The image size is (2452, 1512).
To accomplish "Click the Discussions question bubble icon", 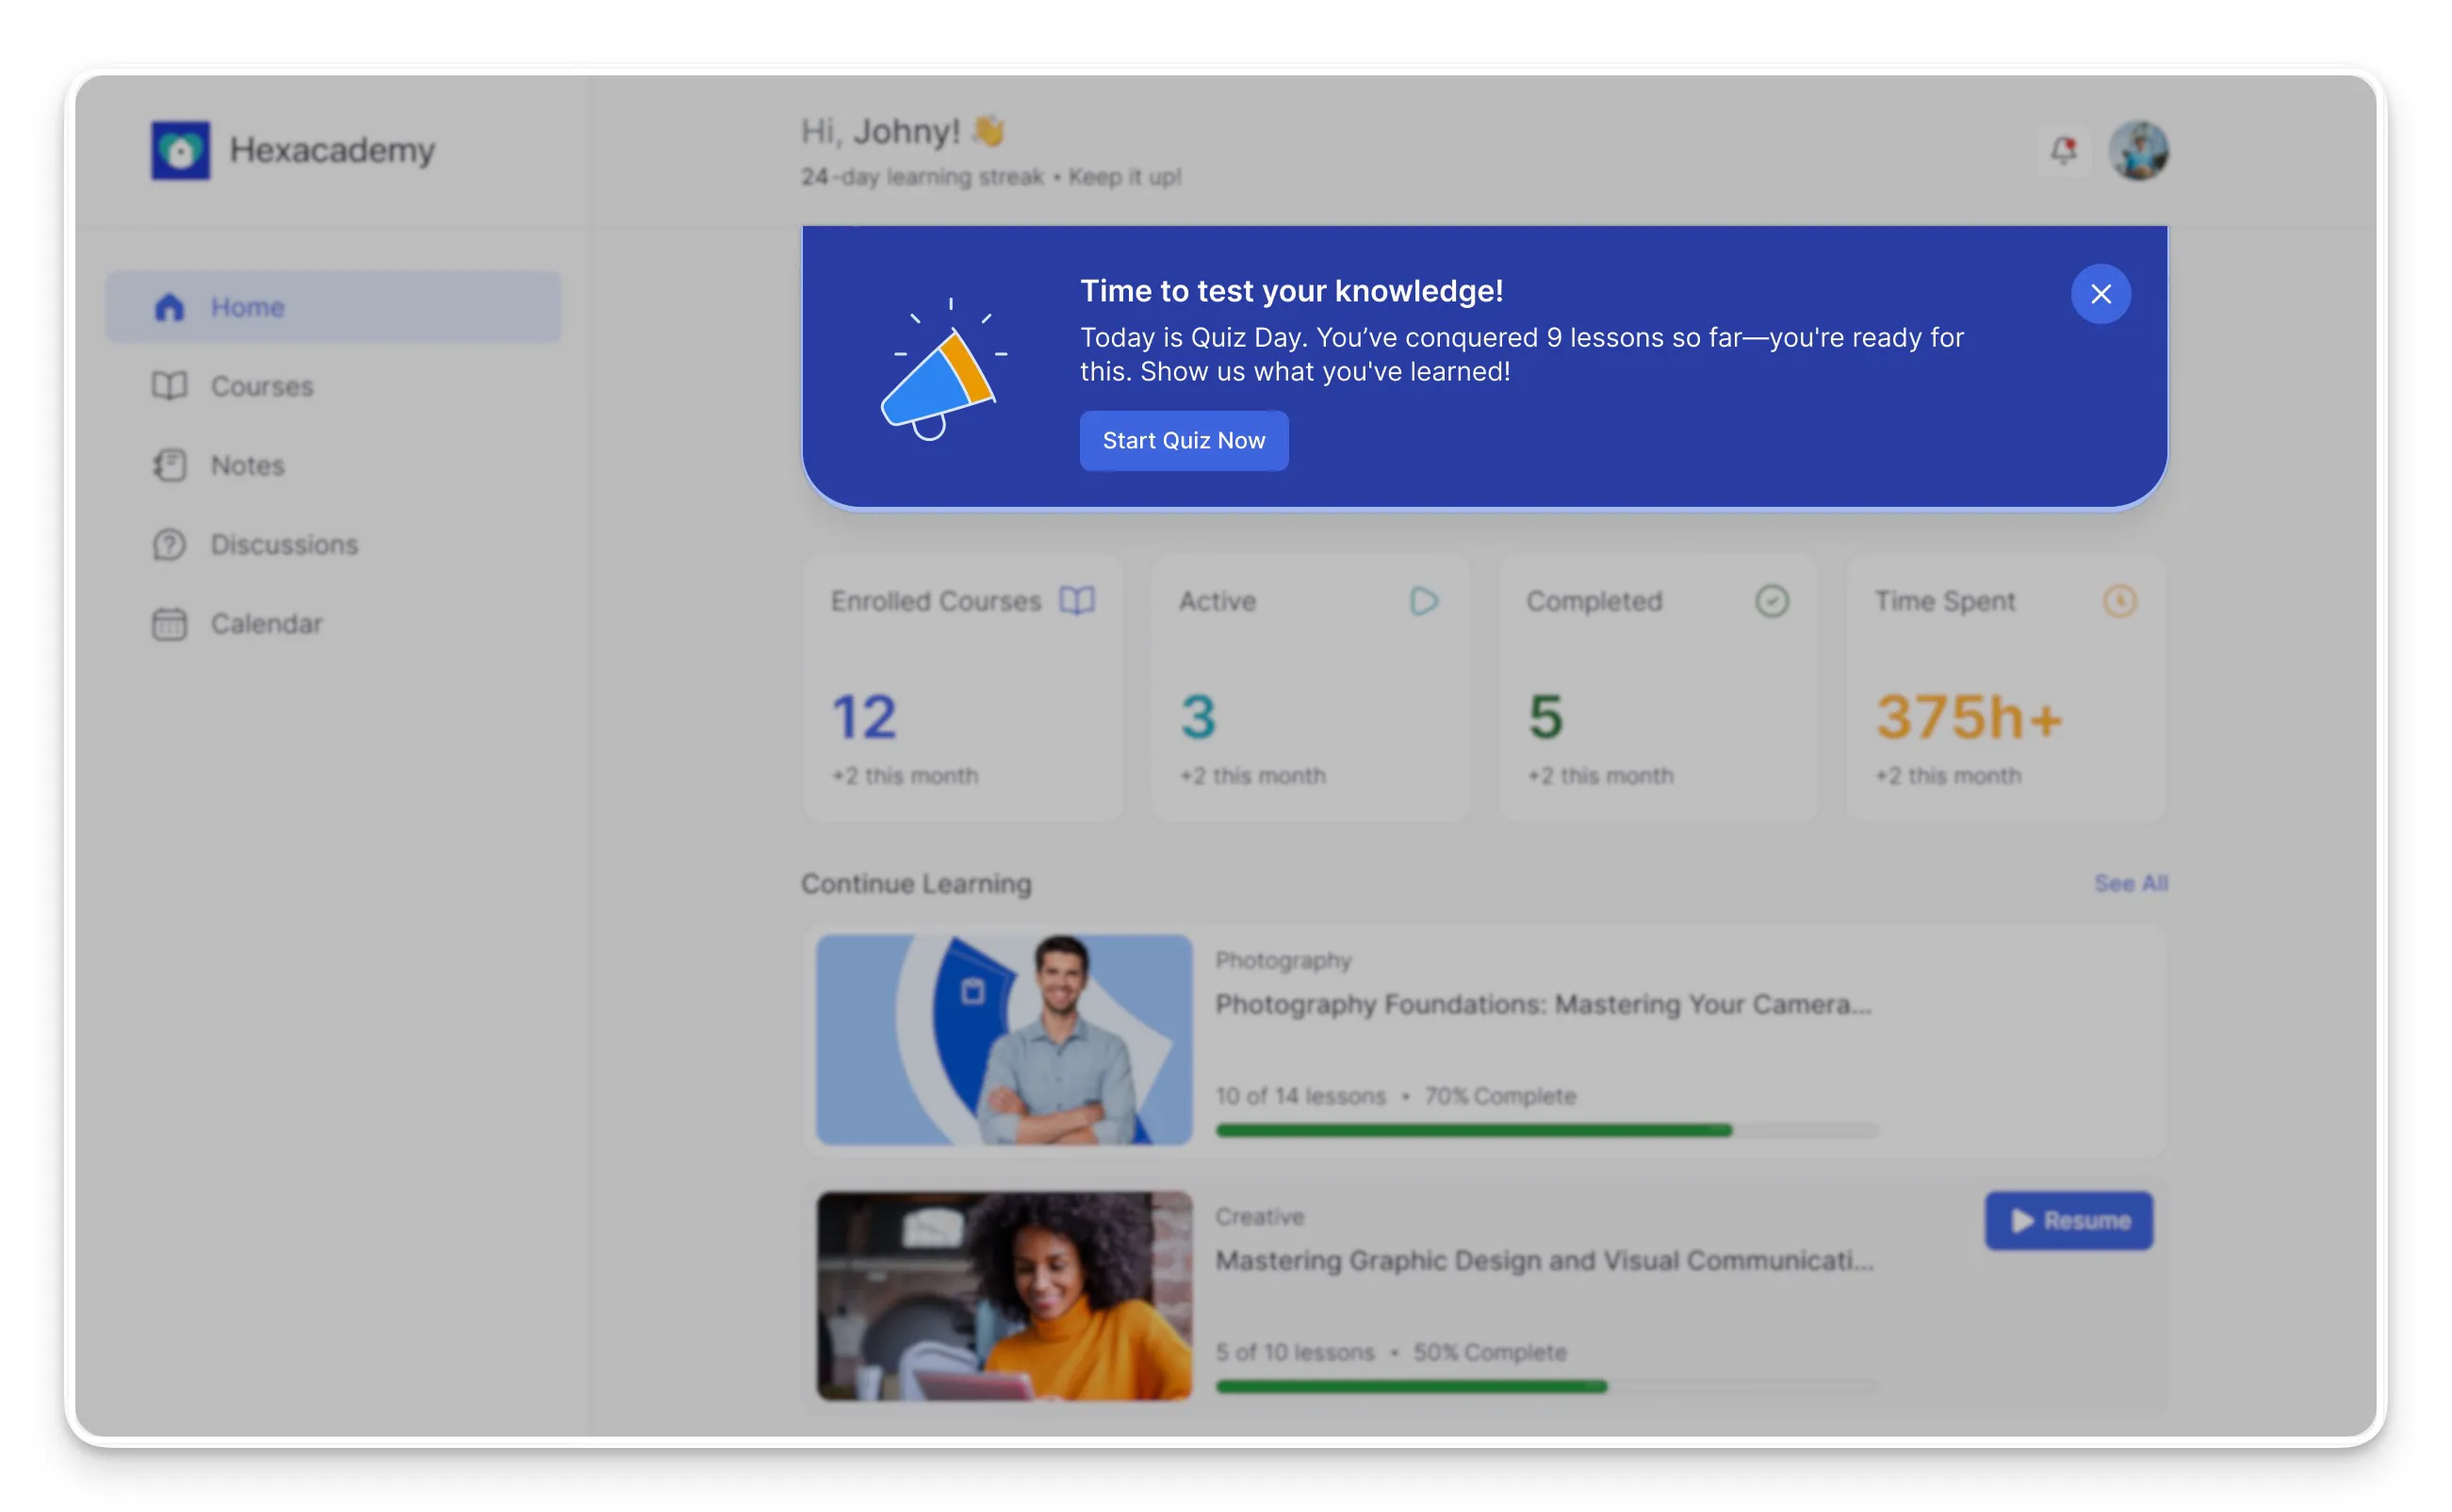I will (169, 544).
